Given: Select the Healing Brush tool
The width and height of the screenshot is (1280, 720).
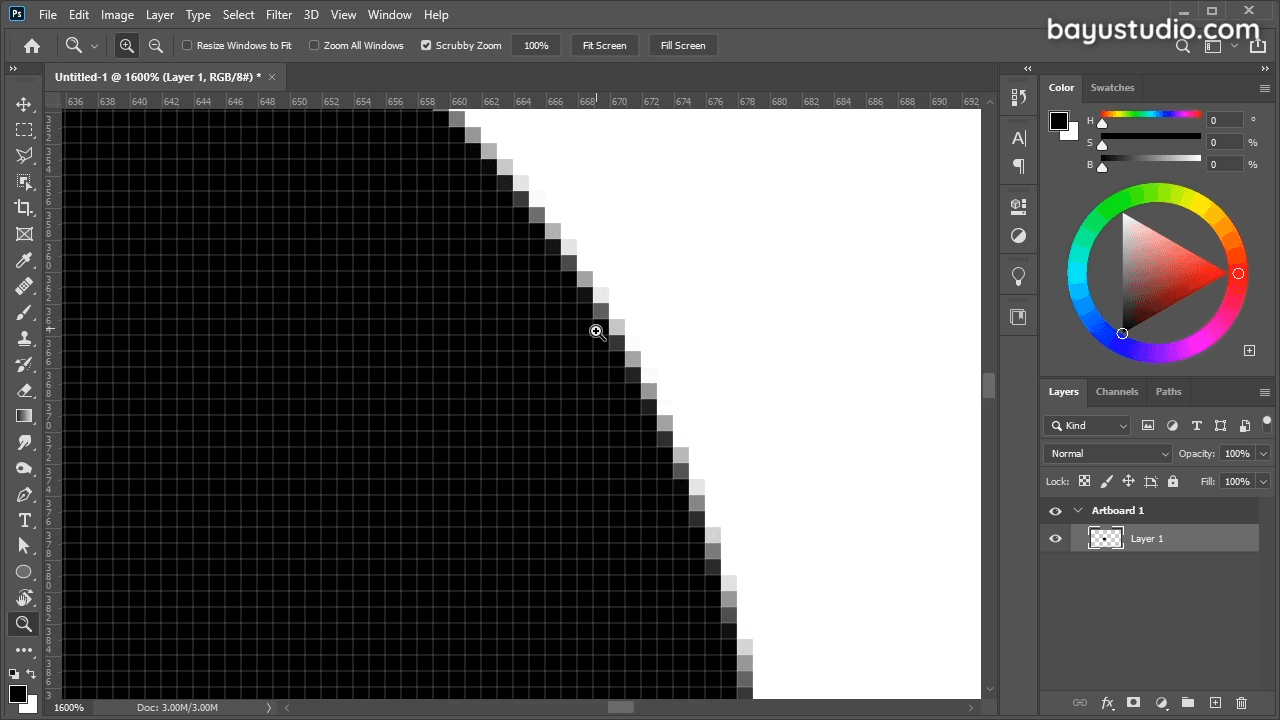Looking at the screenshot, I should [24, 286].
